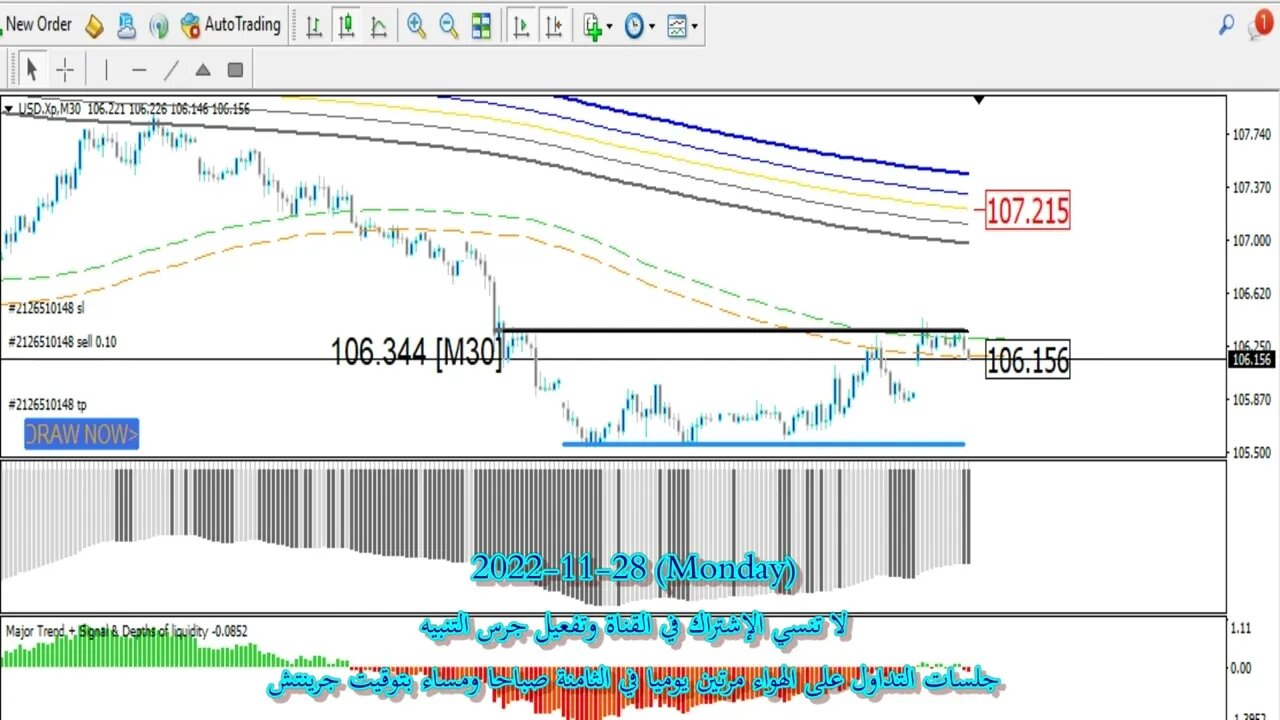Screen dimensions: 1280x720
Task: Select the trendline drawing tool
Action: click(x=171, y=70)
